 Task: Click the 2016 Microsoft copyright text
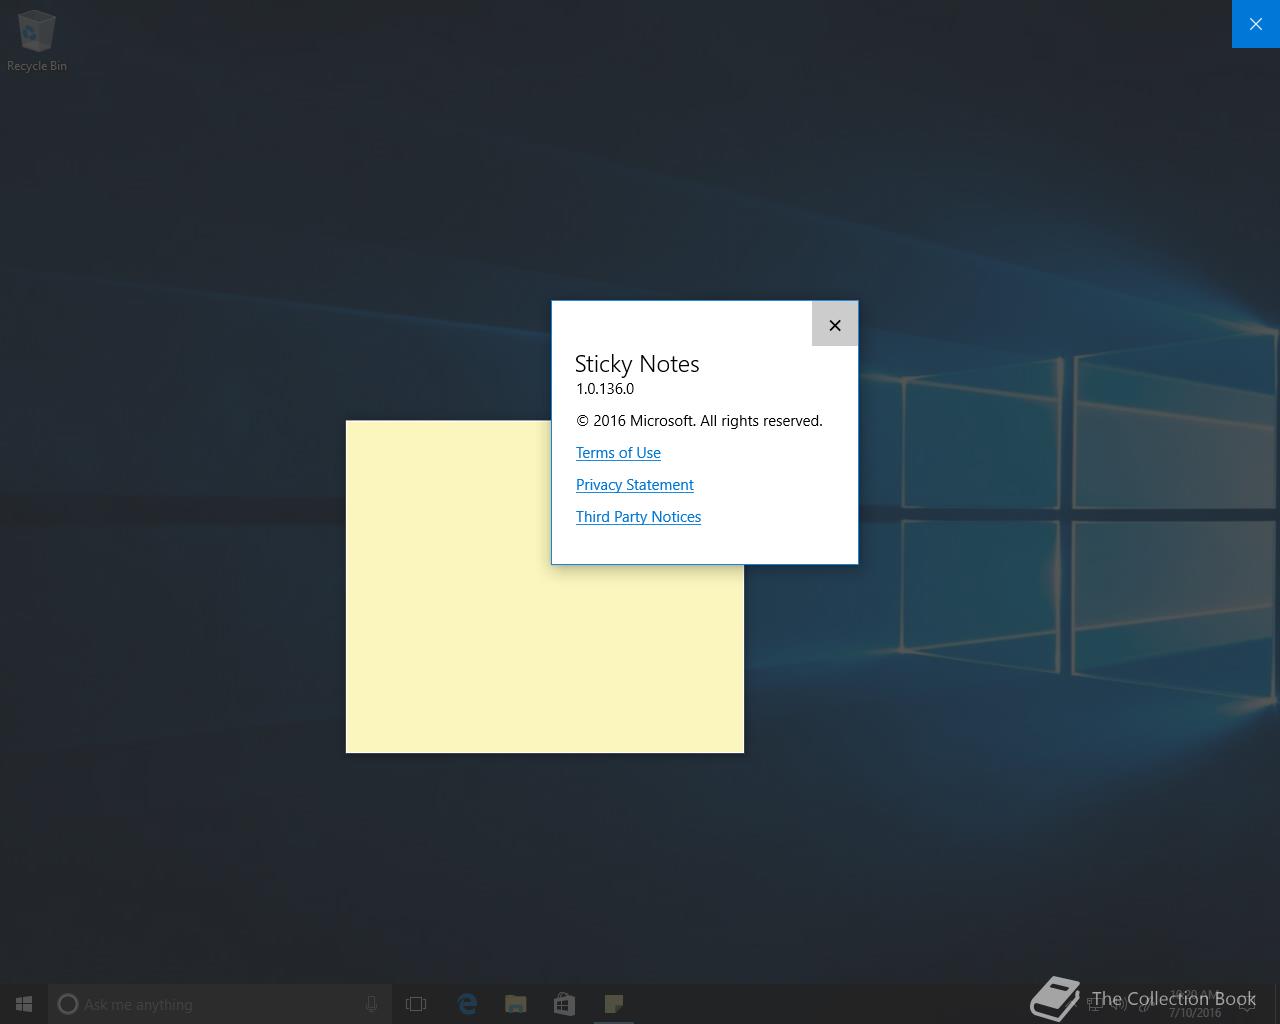(x=699, y=421)
